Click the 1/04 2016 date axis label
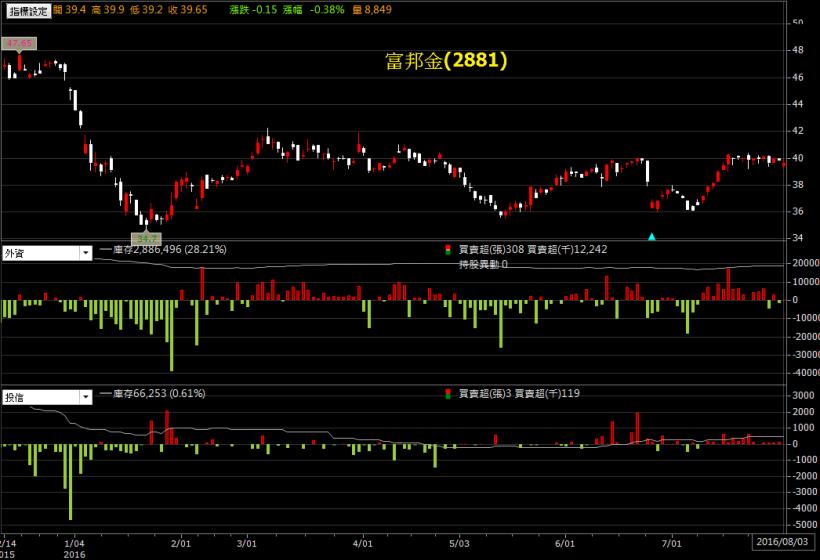 coord(74,548)
